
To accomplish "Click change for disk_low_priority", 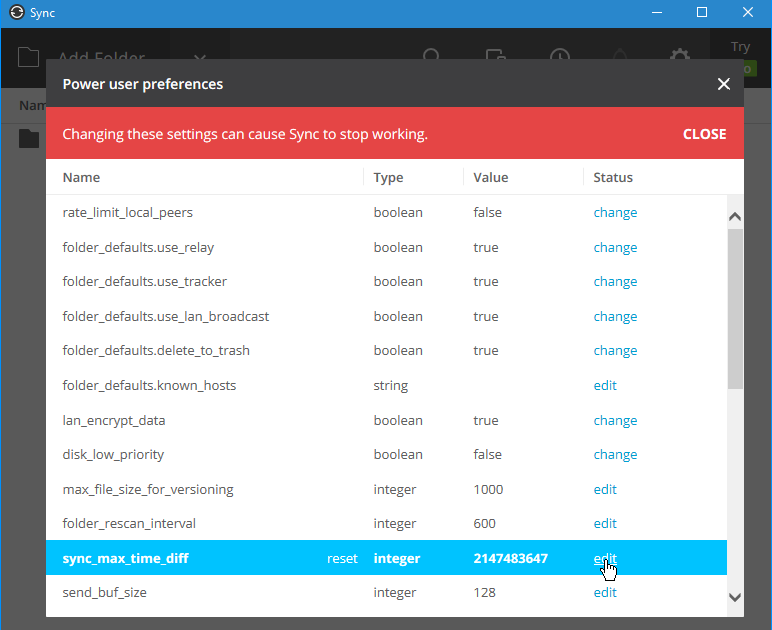I will pyautogui.click(x=615, y=454).
